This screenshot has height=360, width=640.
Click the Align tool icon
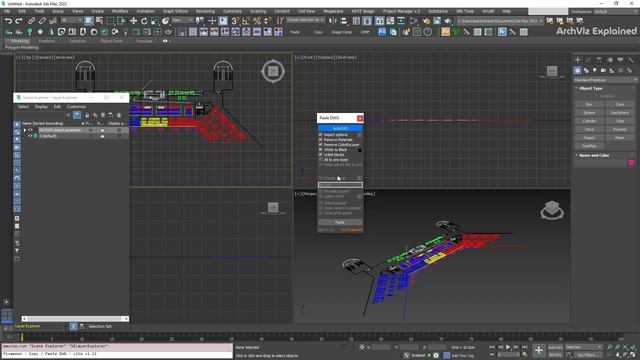pyautogui.click(x=344, y=21)
